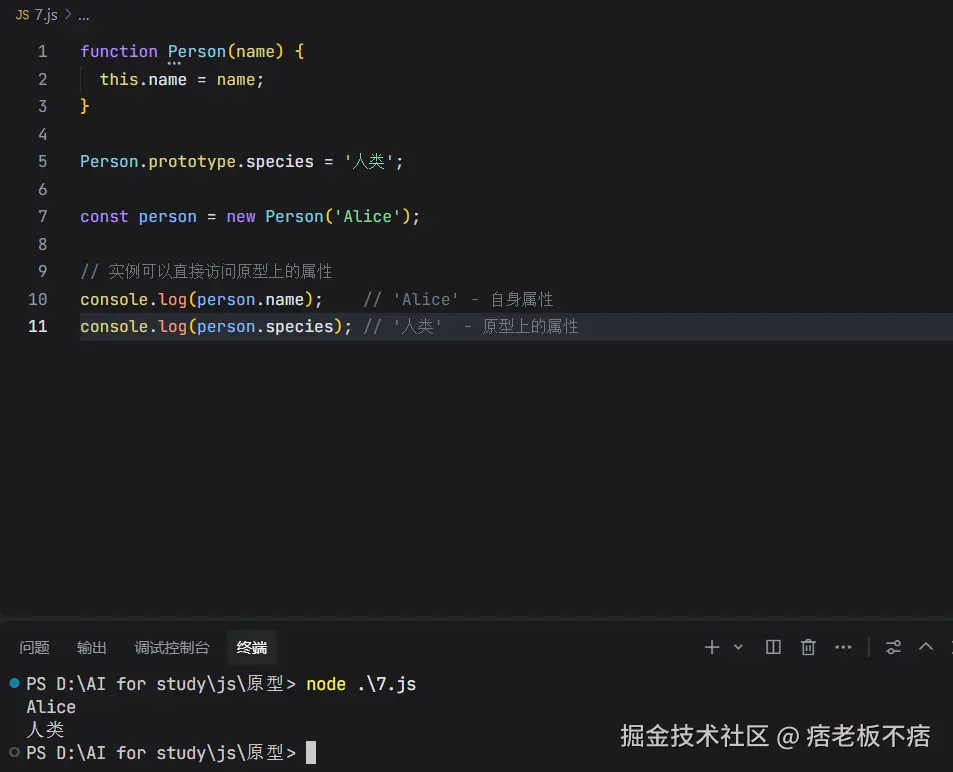This screenshot has width=953, height=772.
Task: Split the terminal using the split icon
Action: (772, 647)
